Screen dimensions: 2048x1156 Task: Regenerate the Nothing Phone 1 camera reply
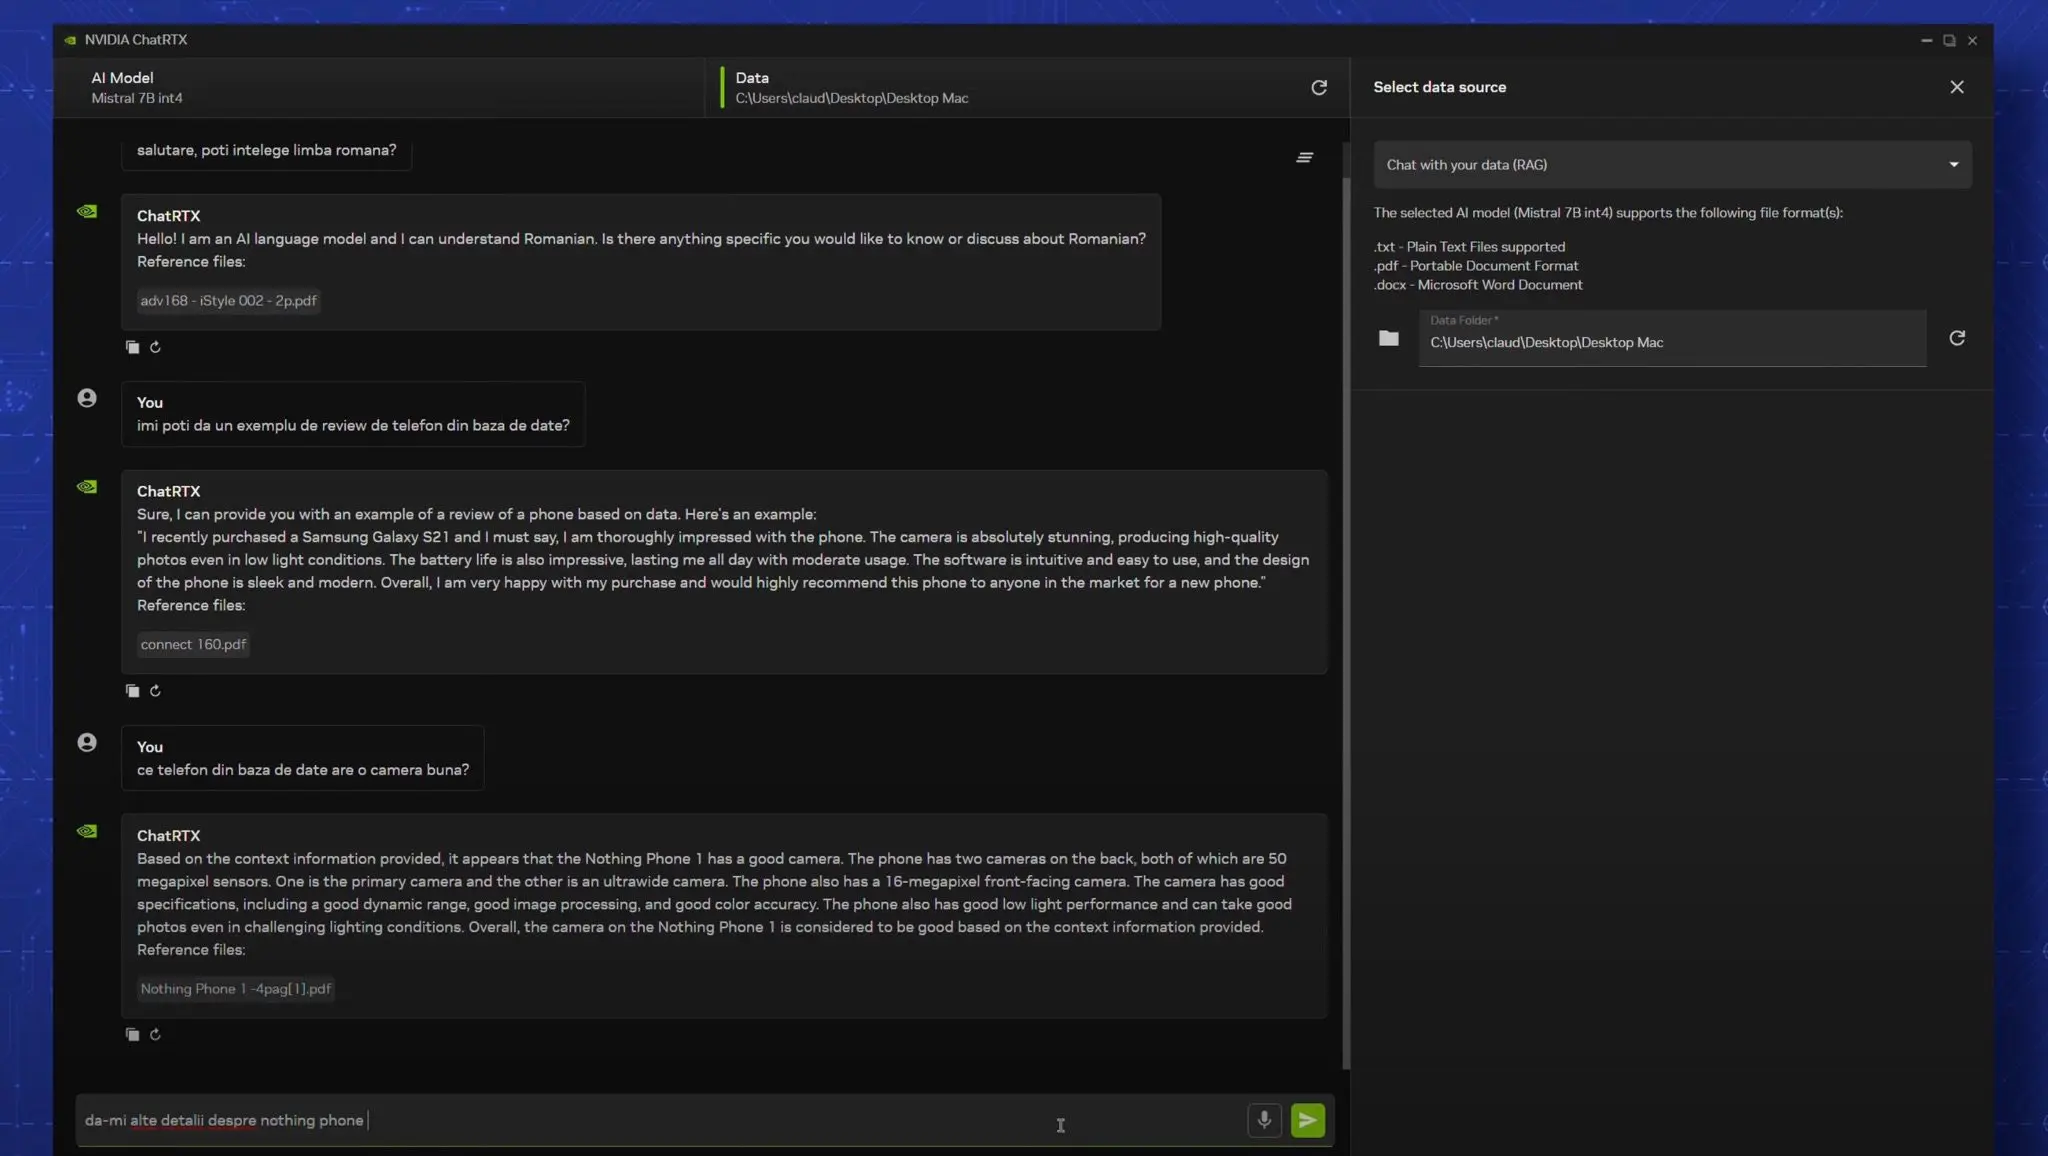[x=155, y=1035]
